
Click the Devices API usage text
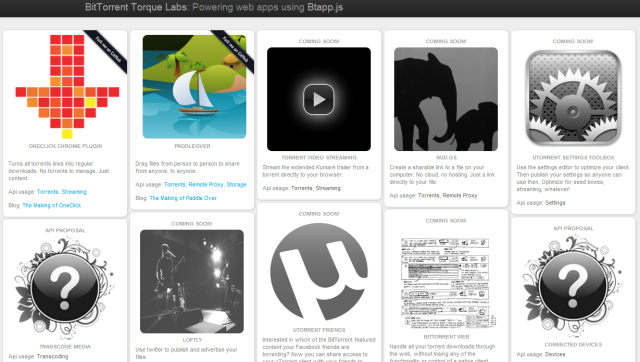click(555, 355)
